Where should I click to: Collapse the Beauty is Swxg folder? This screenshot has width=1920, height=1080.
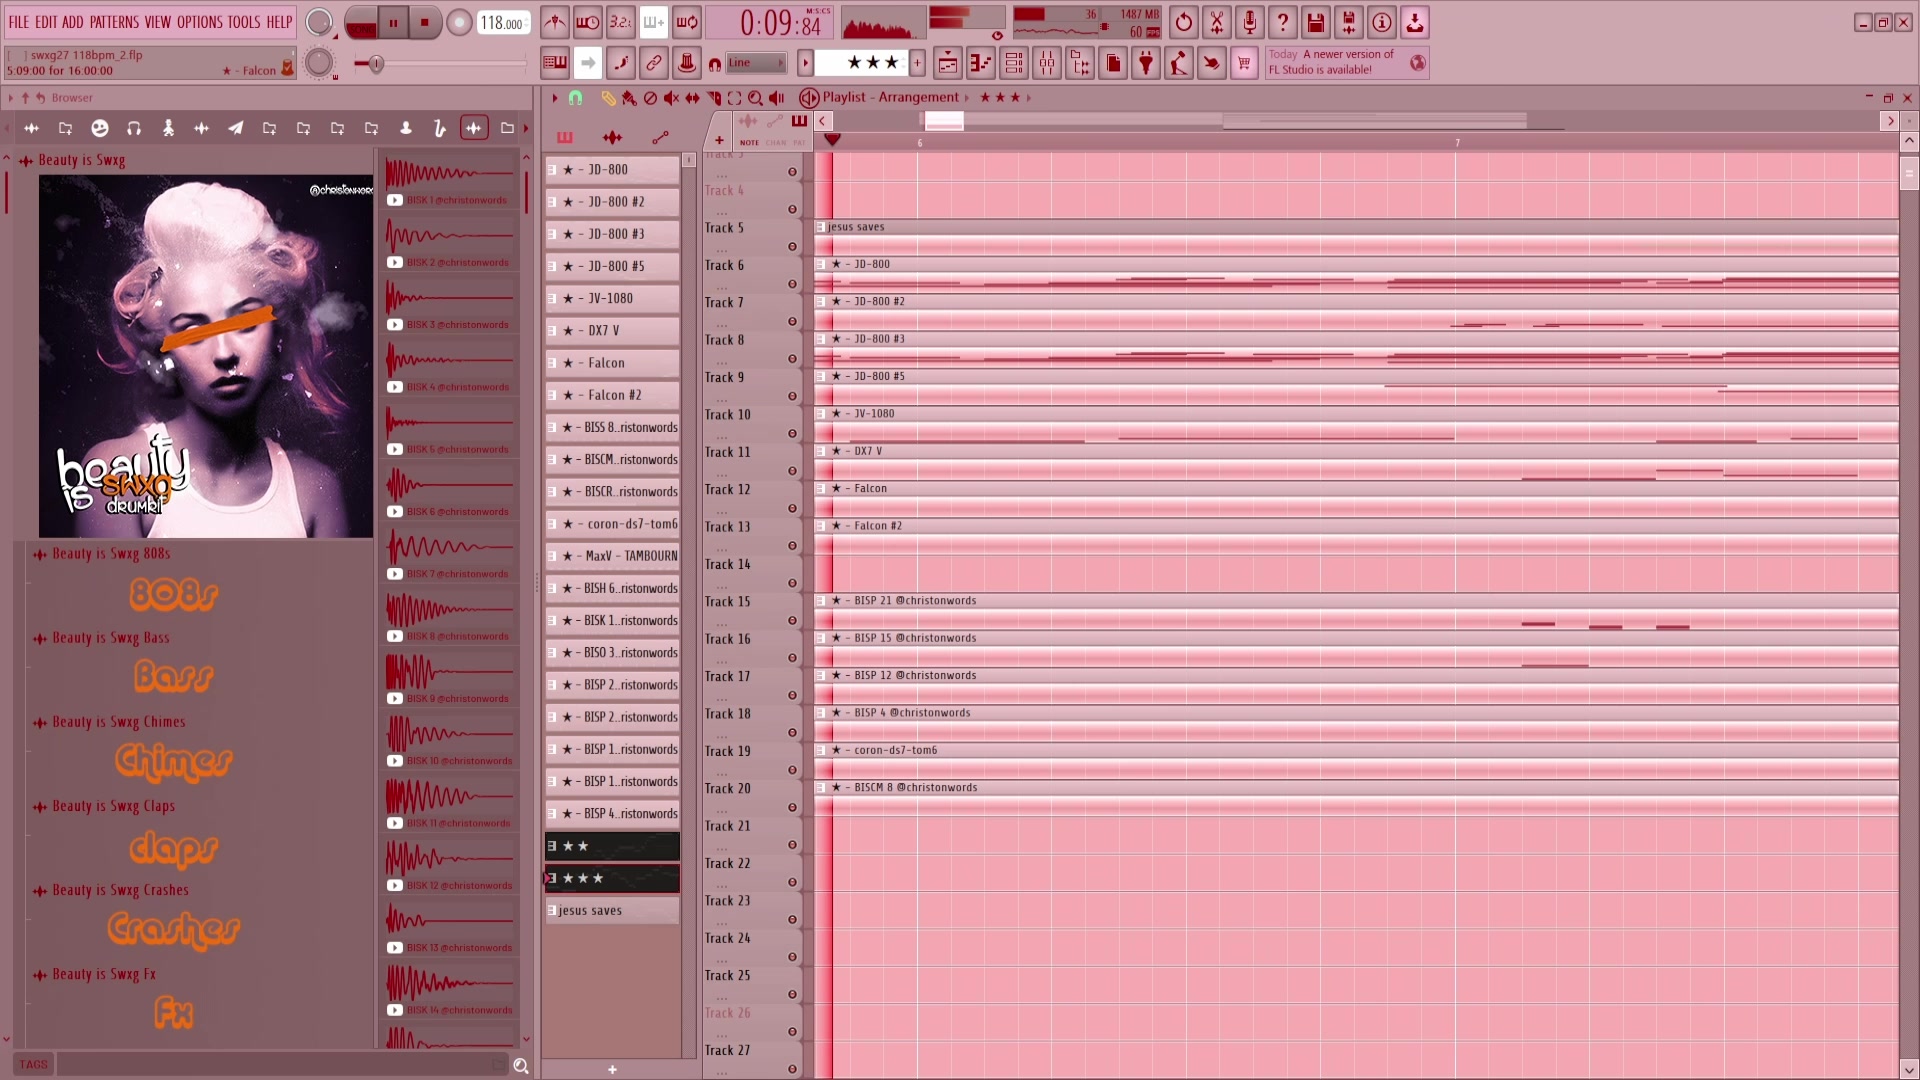81,160
